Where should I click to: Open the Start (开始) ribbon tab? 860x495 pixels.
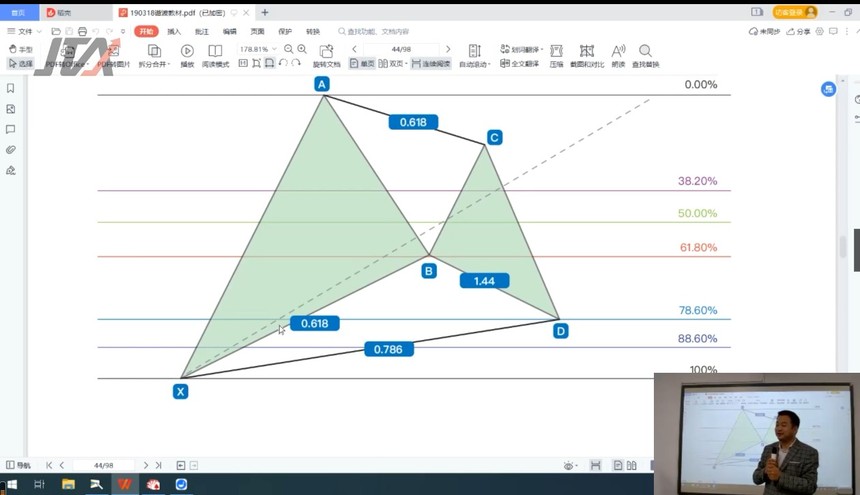146,31
